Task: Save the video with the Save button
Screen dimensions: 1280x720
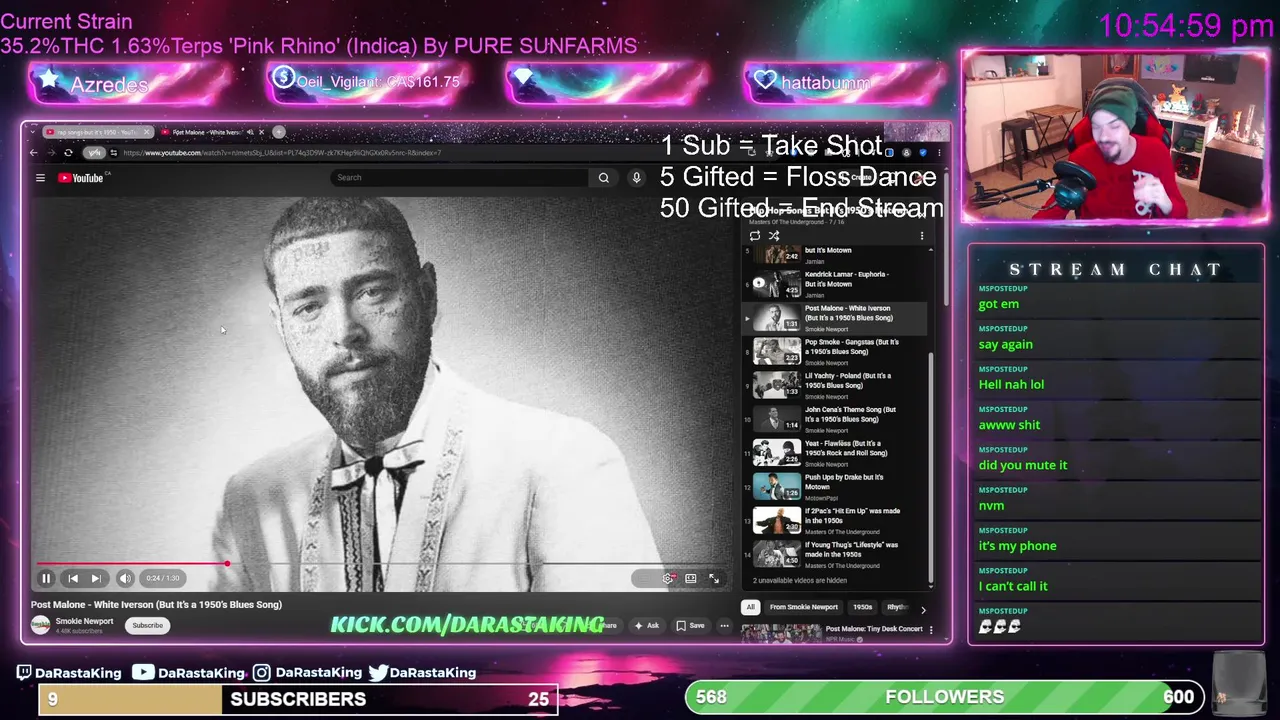Action: click(690, 626)
